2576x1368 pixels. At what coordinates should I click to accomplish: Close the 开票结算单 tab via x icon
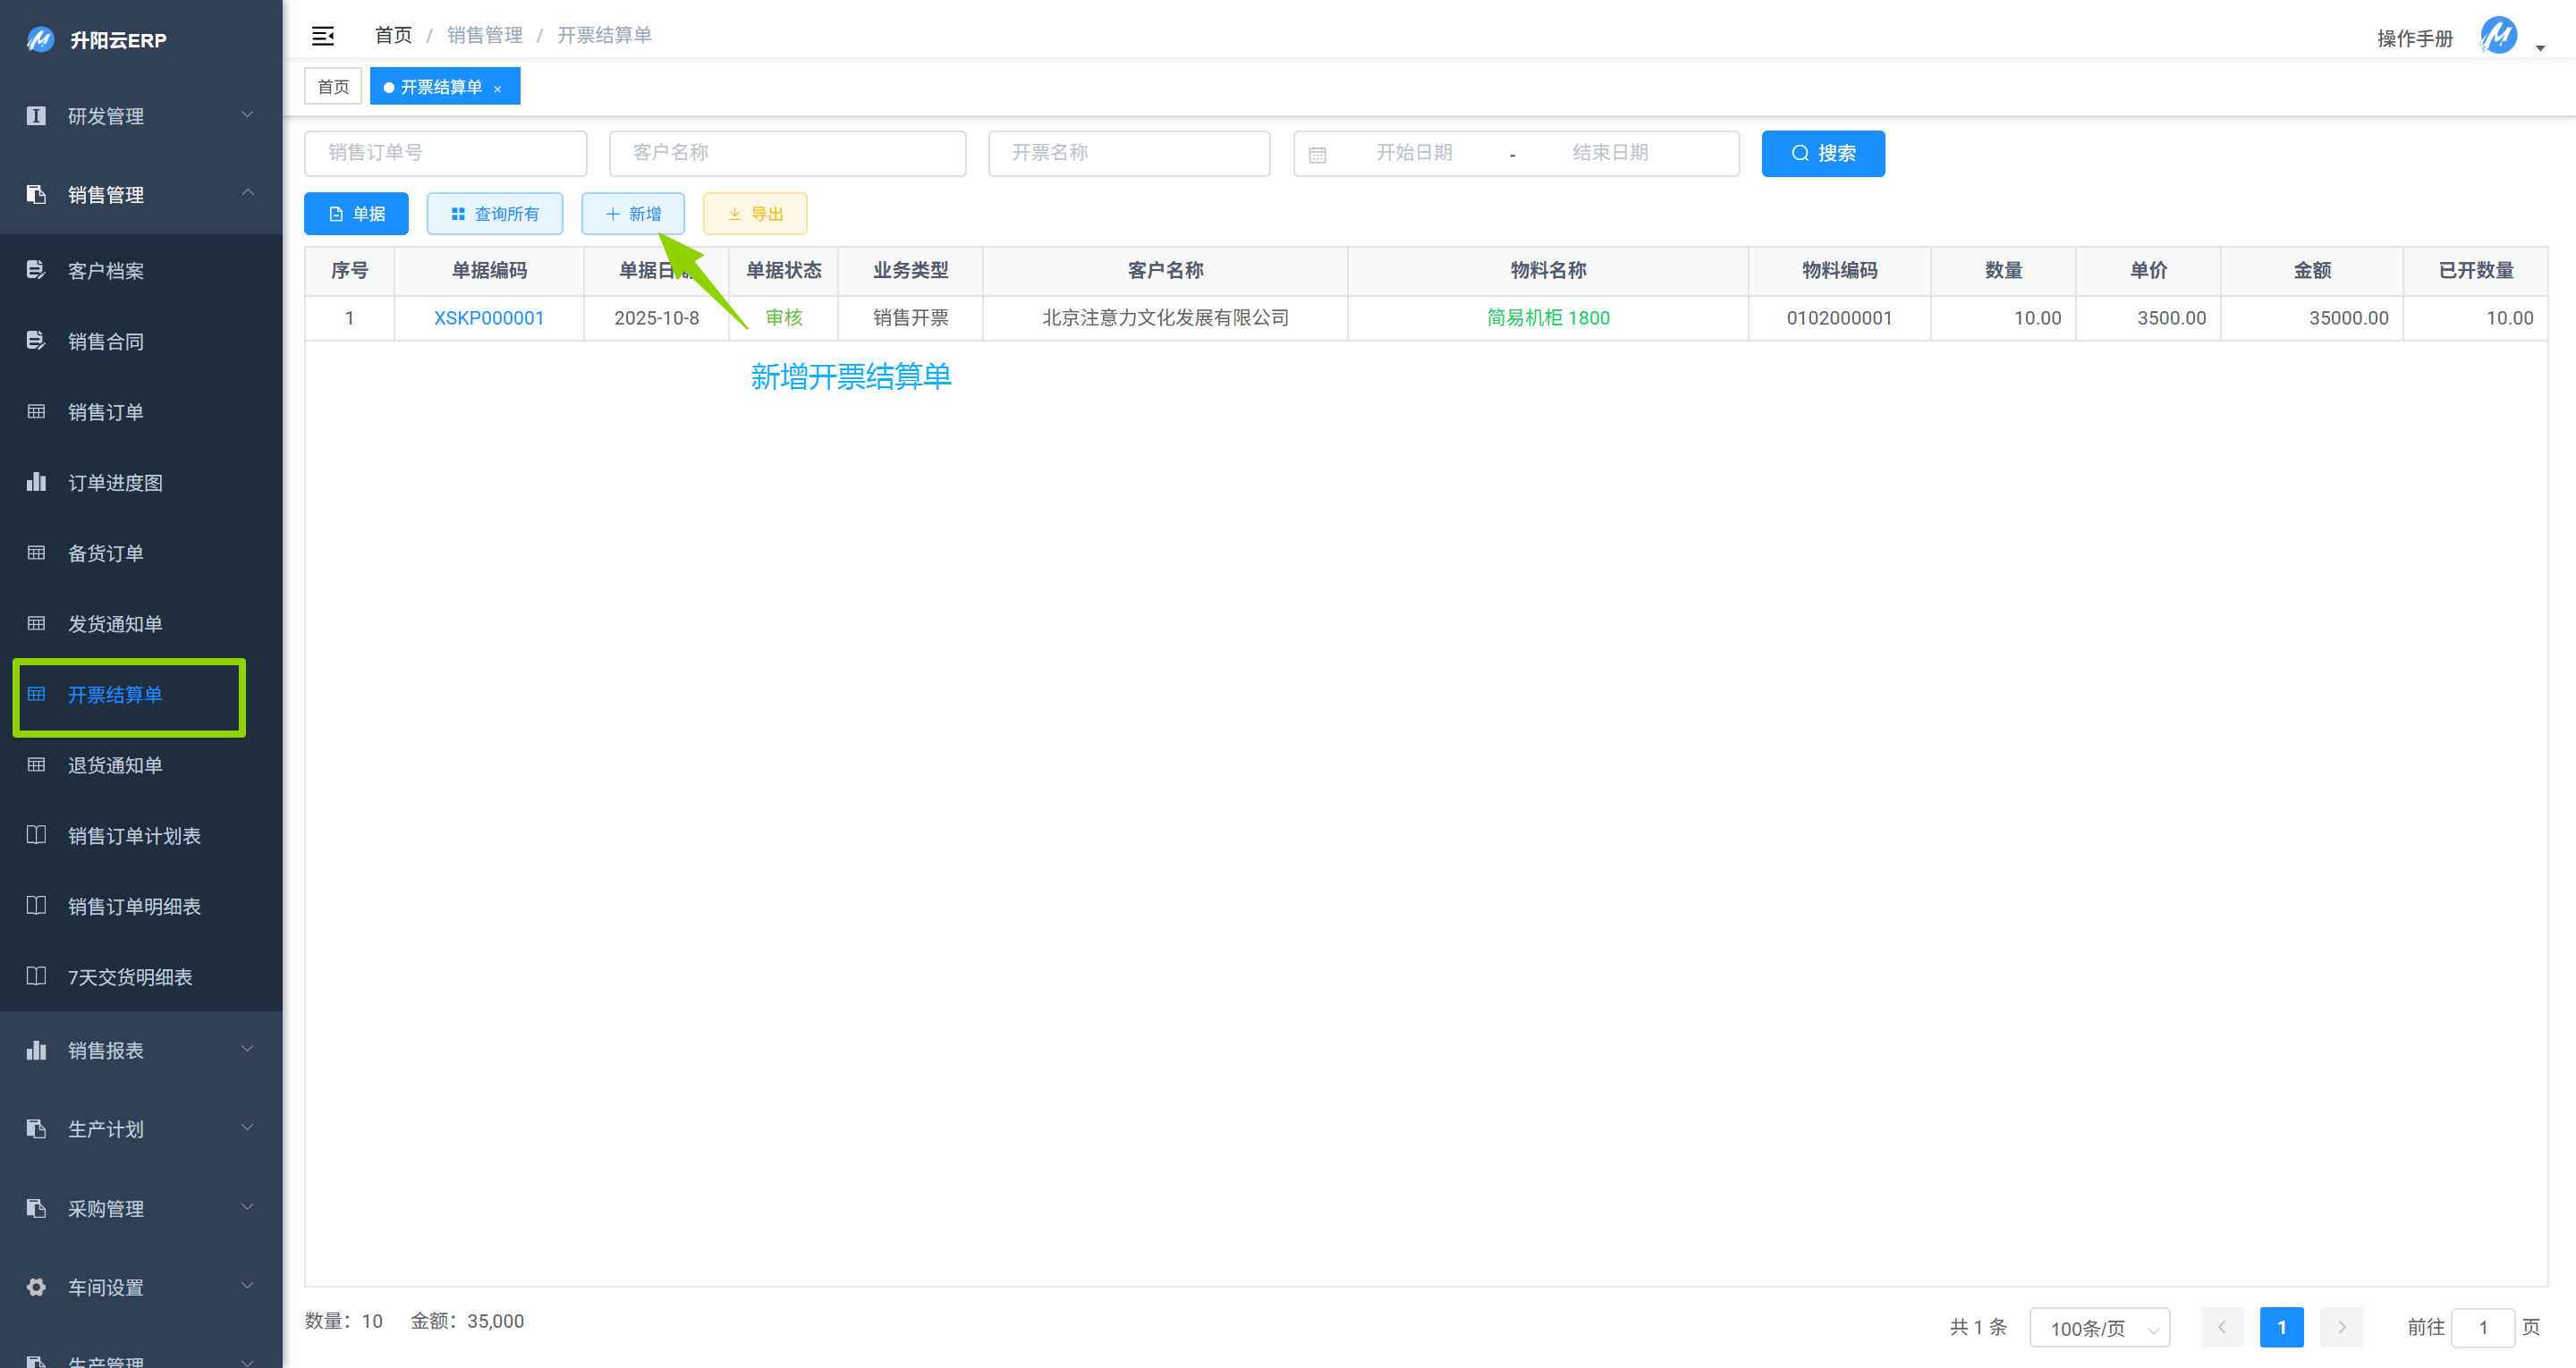click(497, 89)
